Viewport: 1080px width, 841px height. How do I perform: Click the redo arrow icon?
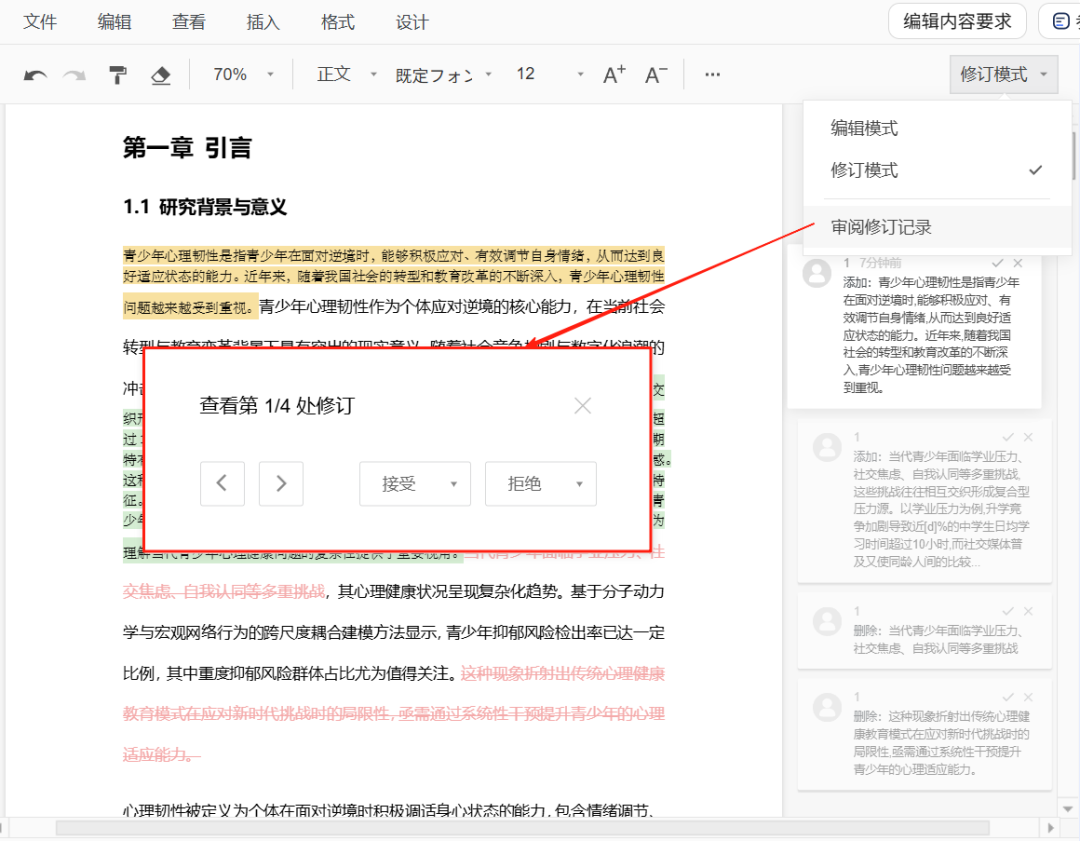point(75,75)
